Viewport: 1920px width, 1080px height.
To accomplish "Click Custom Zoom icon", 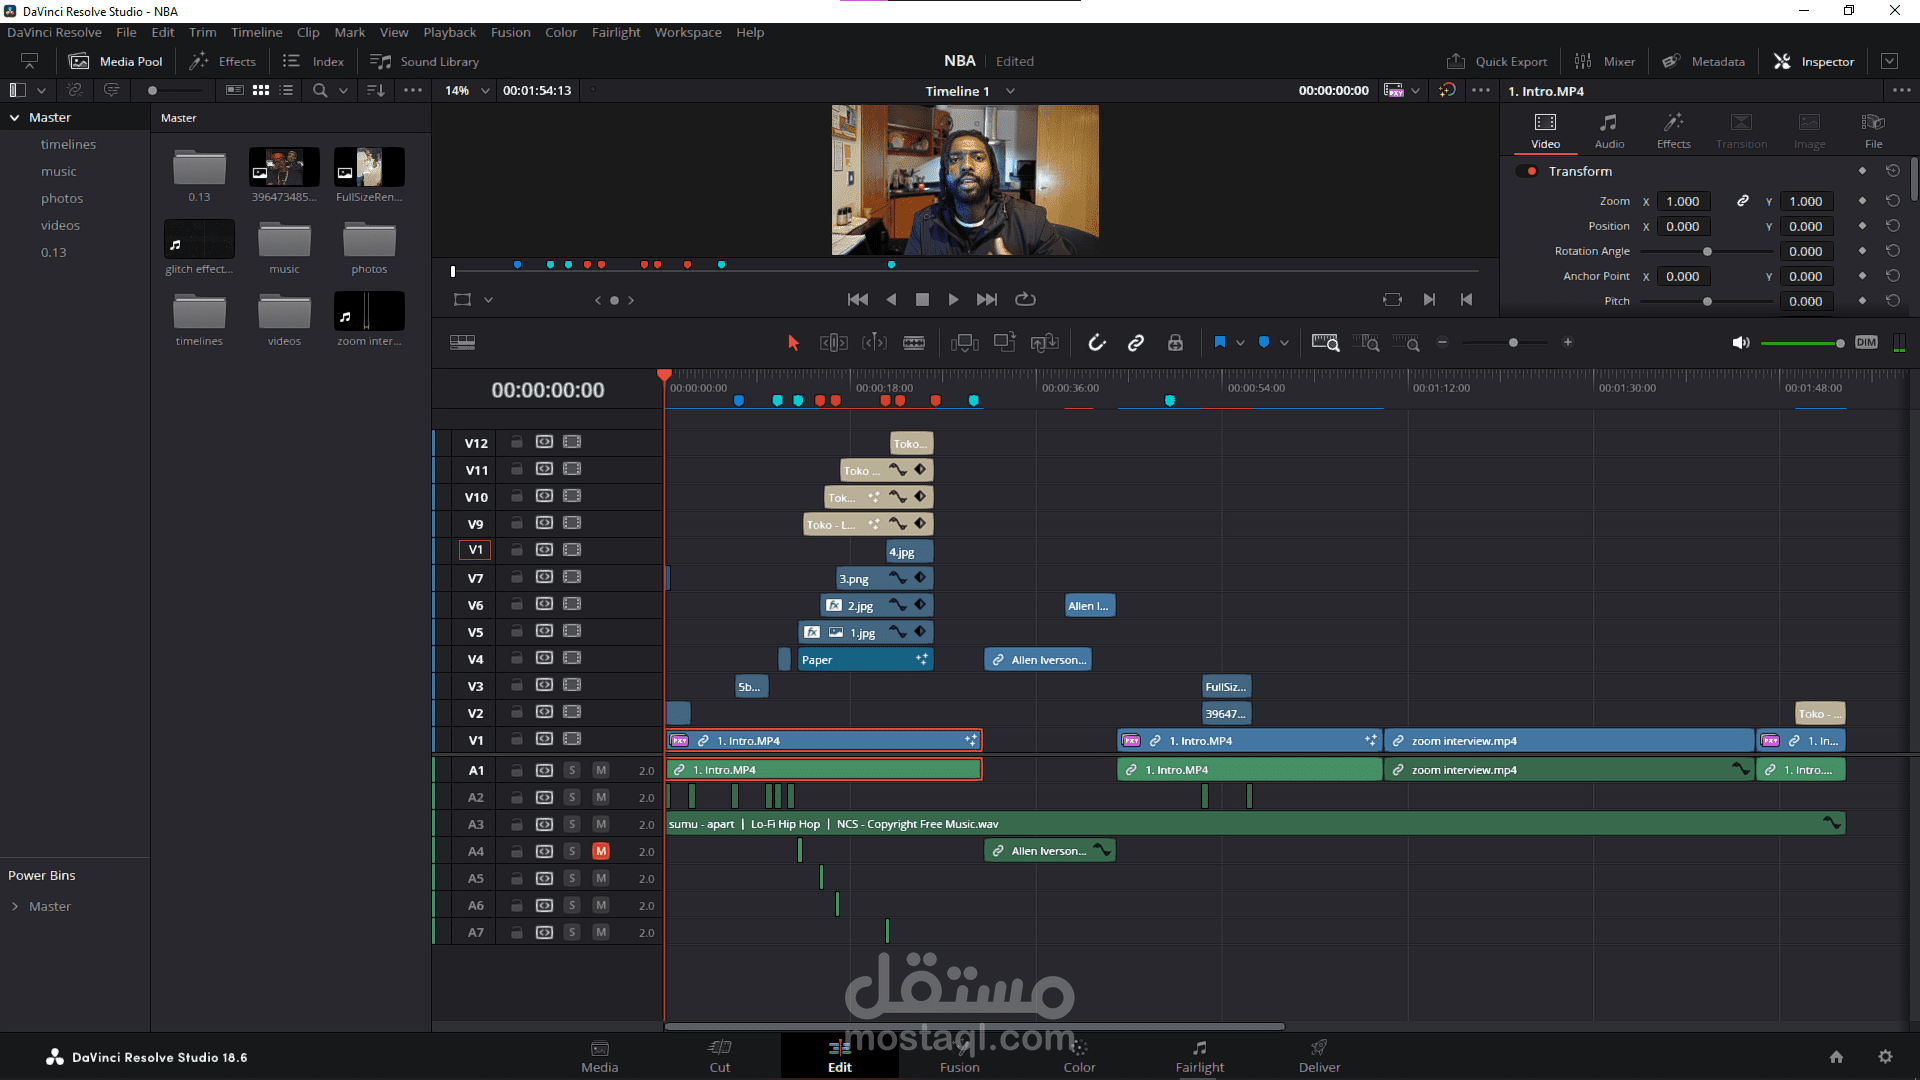I will pyautogui.click(x=1406, y=343).
